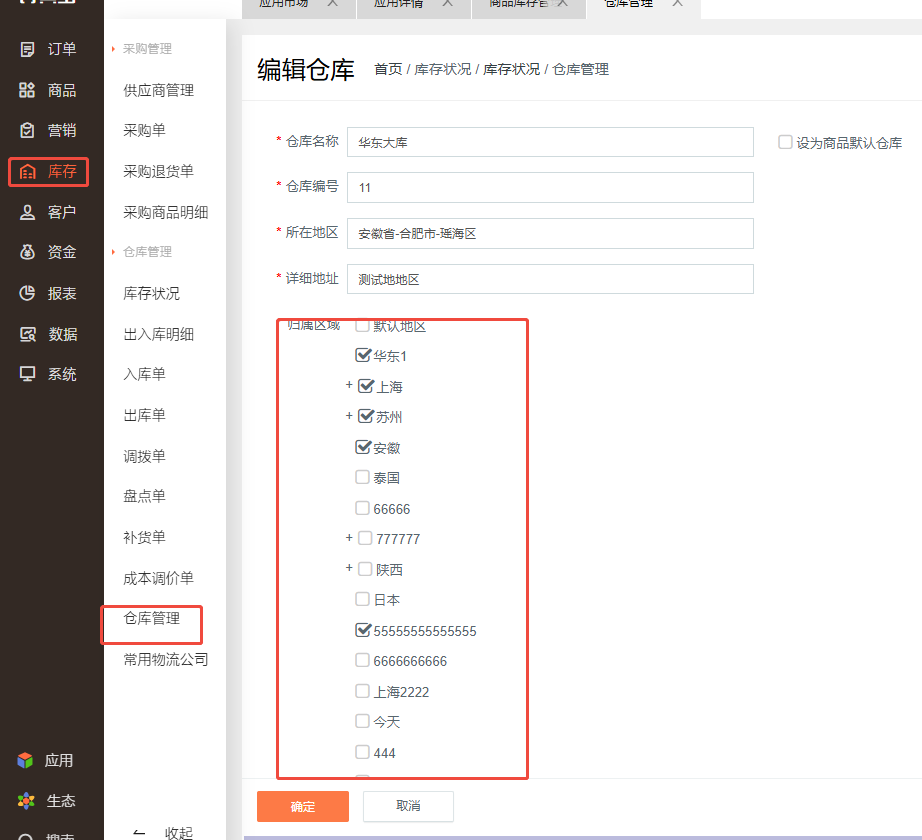This screenshot has height=840, width=922.
Task: Open the 所在地区 region selector field
Action: [x=550, y=233]
